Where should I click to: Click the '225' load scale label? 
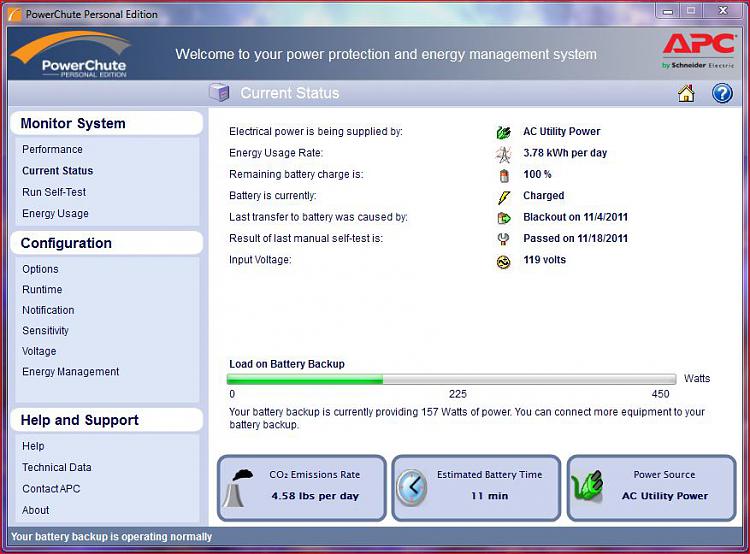(458, 394)
